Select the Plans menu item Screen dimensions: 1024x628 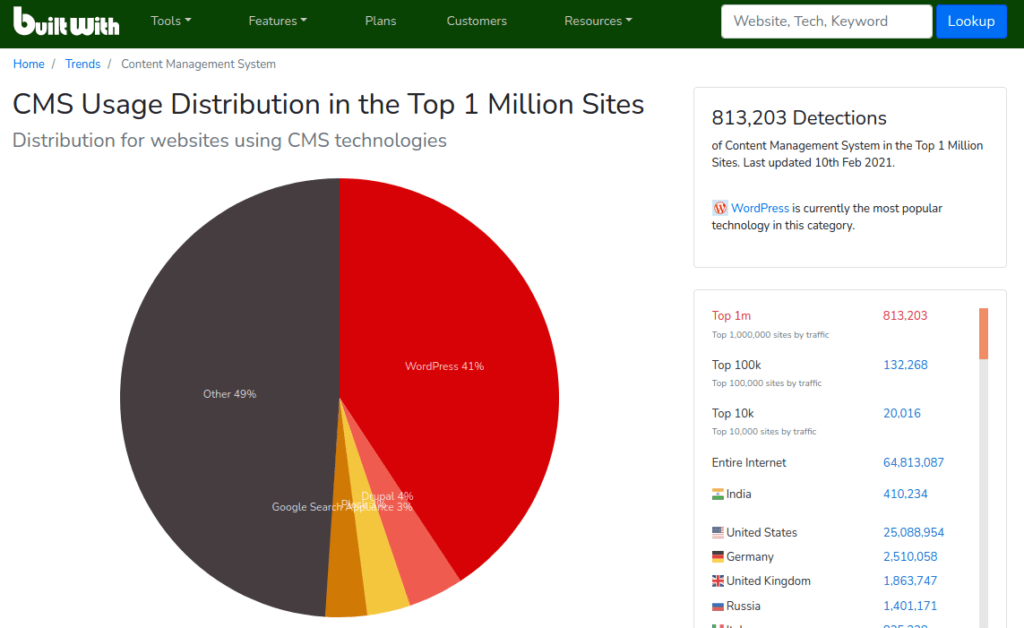380,20
